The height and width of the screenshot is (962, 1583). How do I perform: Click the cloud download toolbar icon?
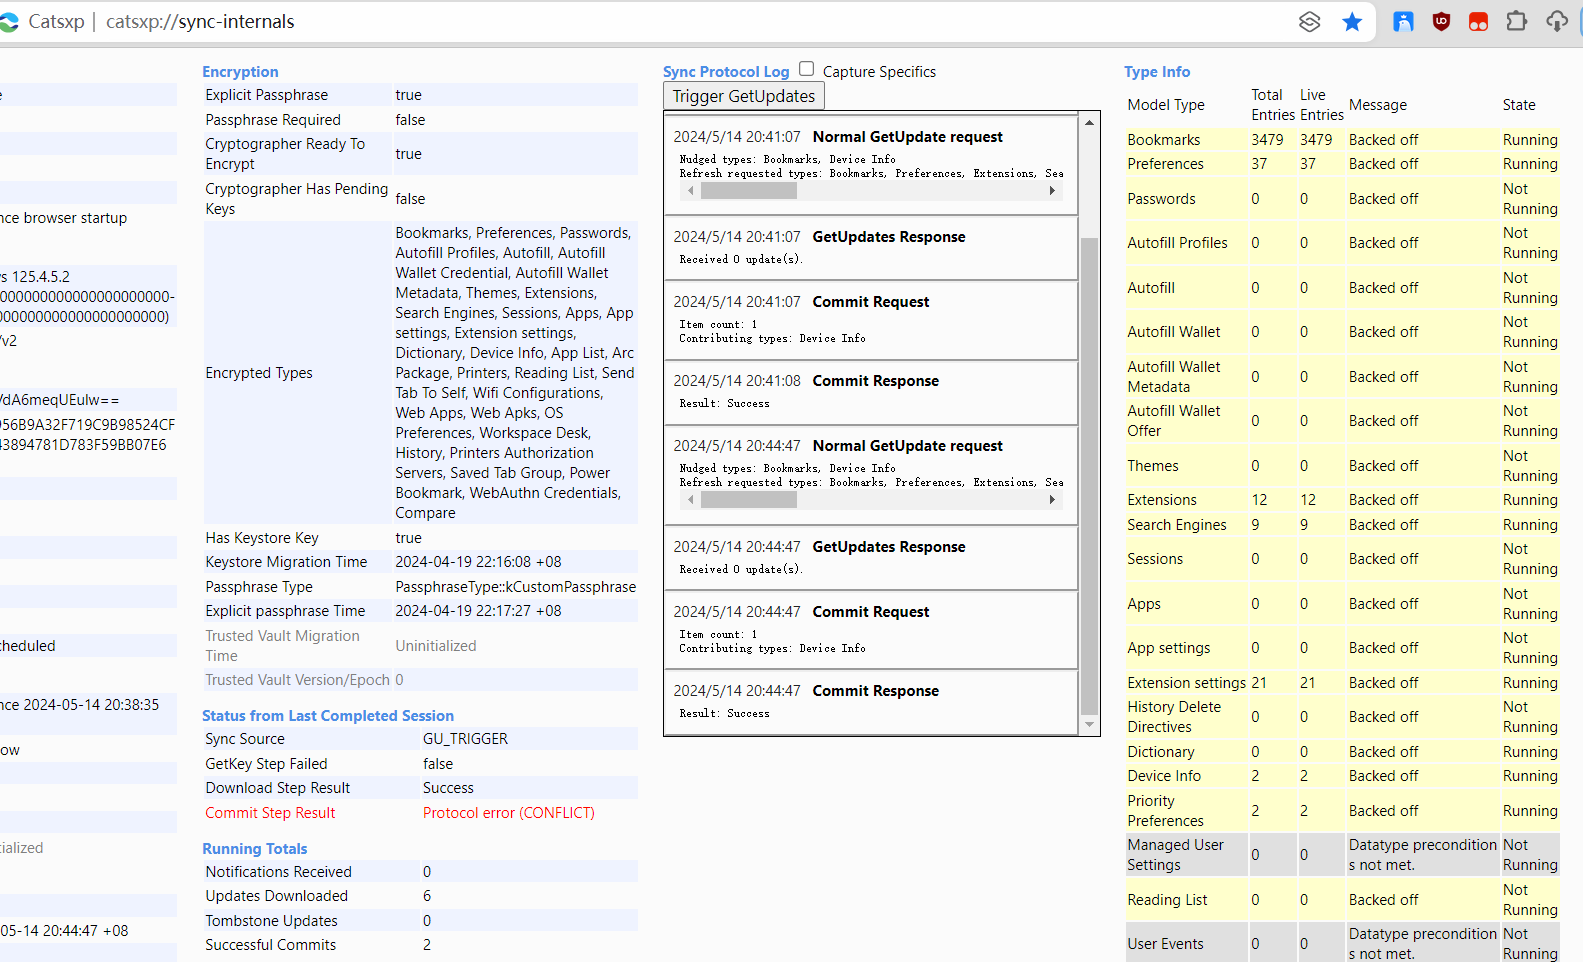tap(1557, 22)
